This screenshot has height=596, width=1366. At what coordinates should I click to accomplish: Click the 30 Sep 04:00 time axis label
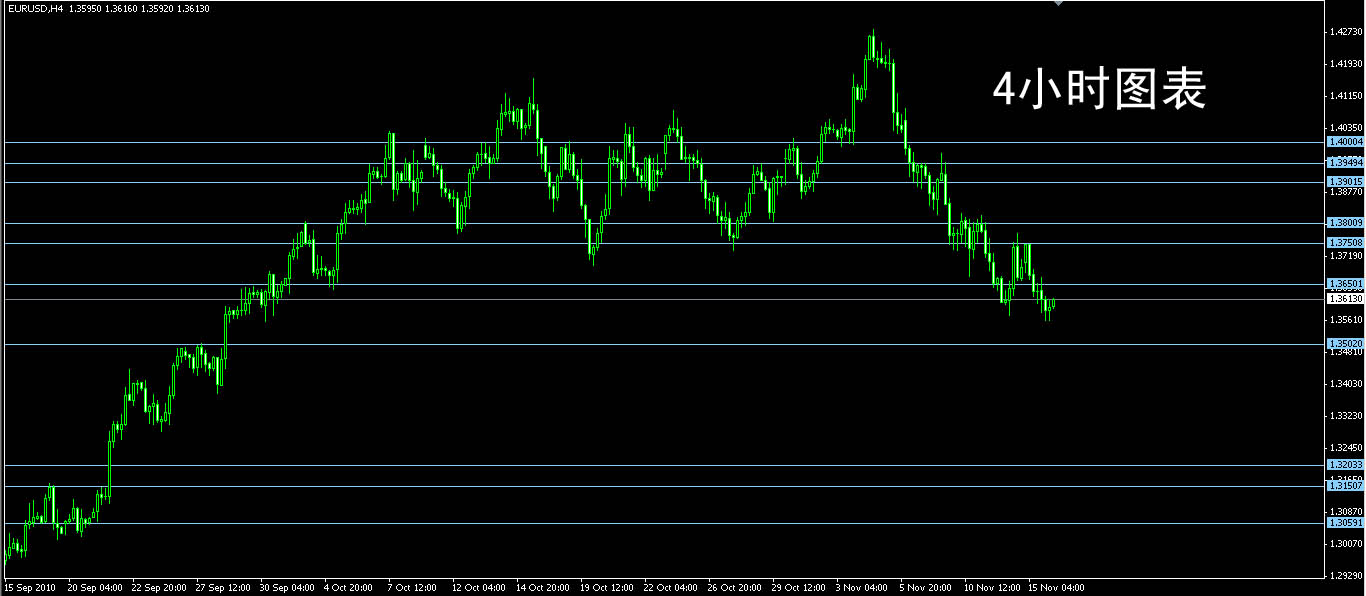click(x=287, y=588)
